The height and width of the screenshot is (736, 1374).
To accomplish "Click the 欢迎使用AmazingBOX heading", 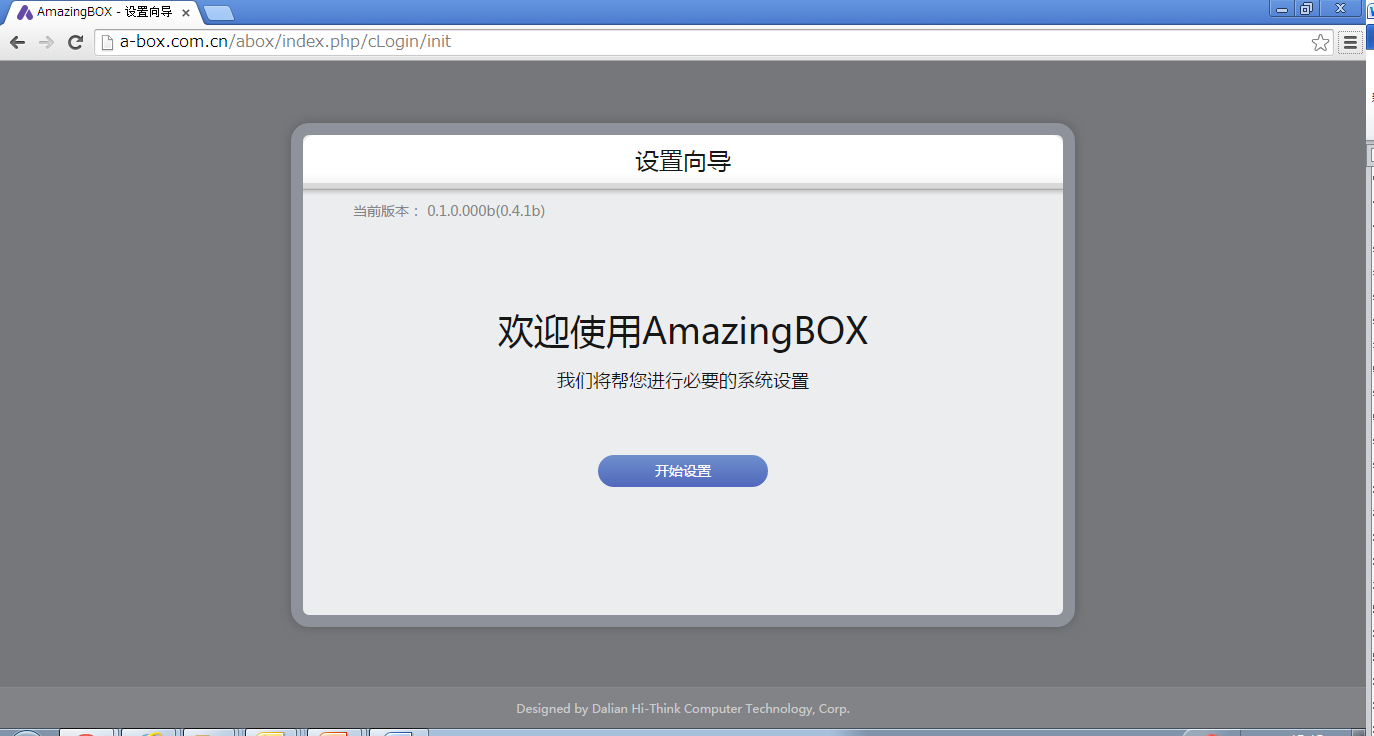I will 683,331.
